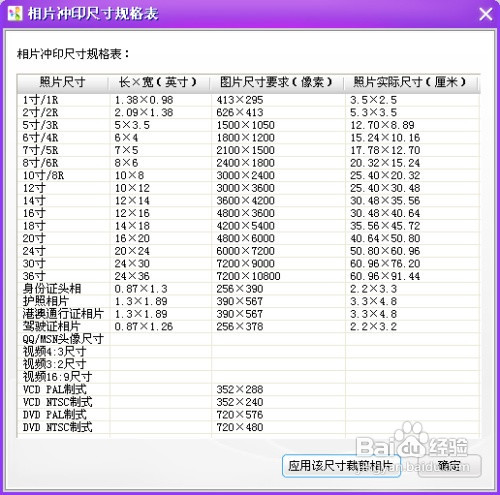
Task: Select the 护照相片 row
Action: pos(248,301)
